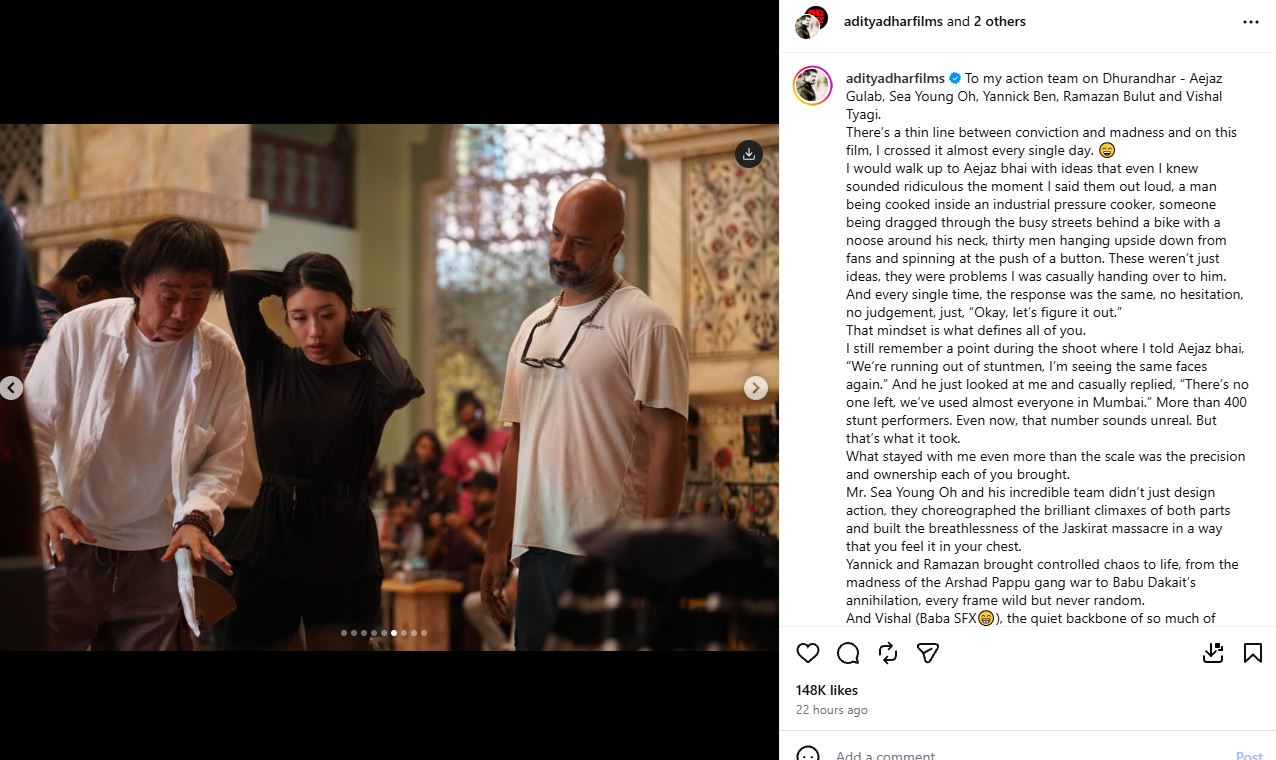Open comments via the speech bubble icon
This screenshot has height=760, width=1276.
848,653
